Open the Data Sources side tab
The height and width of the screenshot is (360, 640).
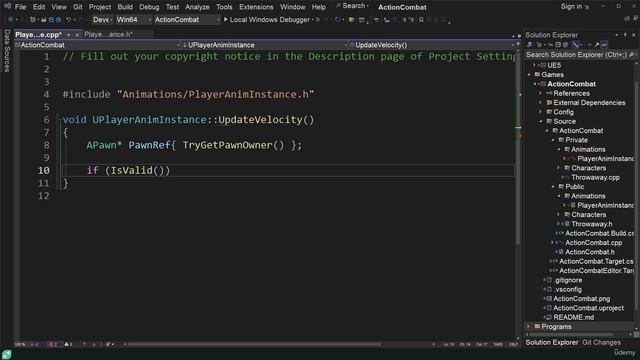(x=7, y=51)
